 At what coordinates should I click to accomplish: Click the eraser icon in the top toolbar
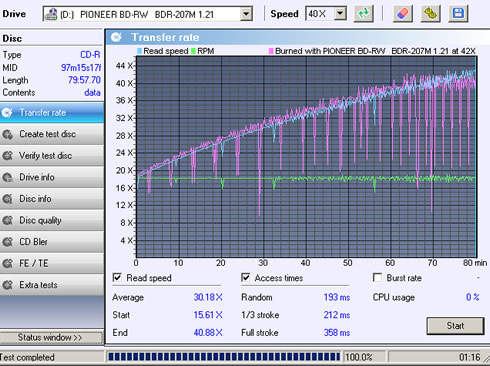click(x=403, y=14)
